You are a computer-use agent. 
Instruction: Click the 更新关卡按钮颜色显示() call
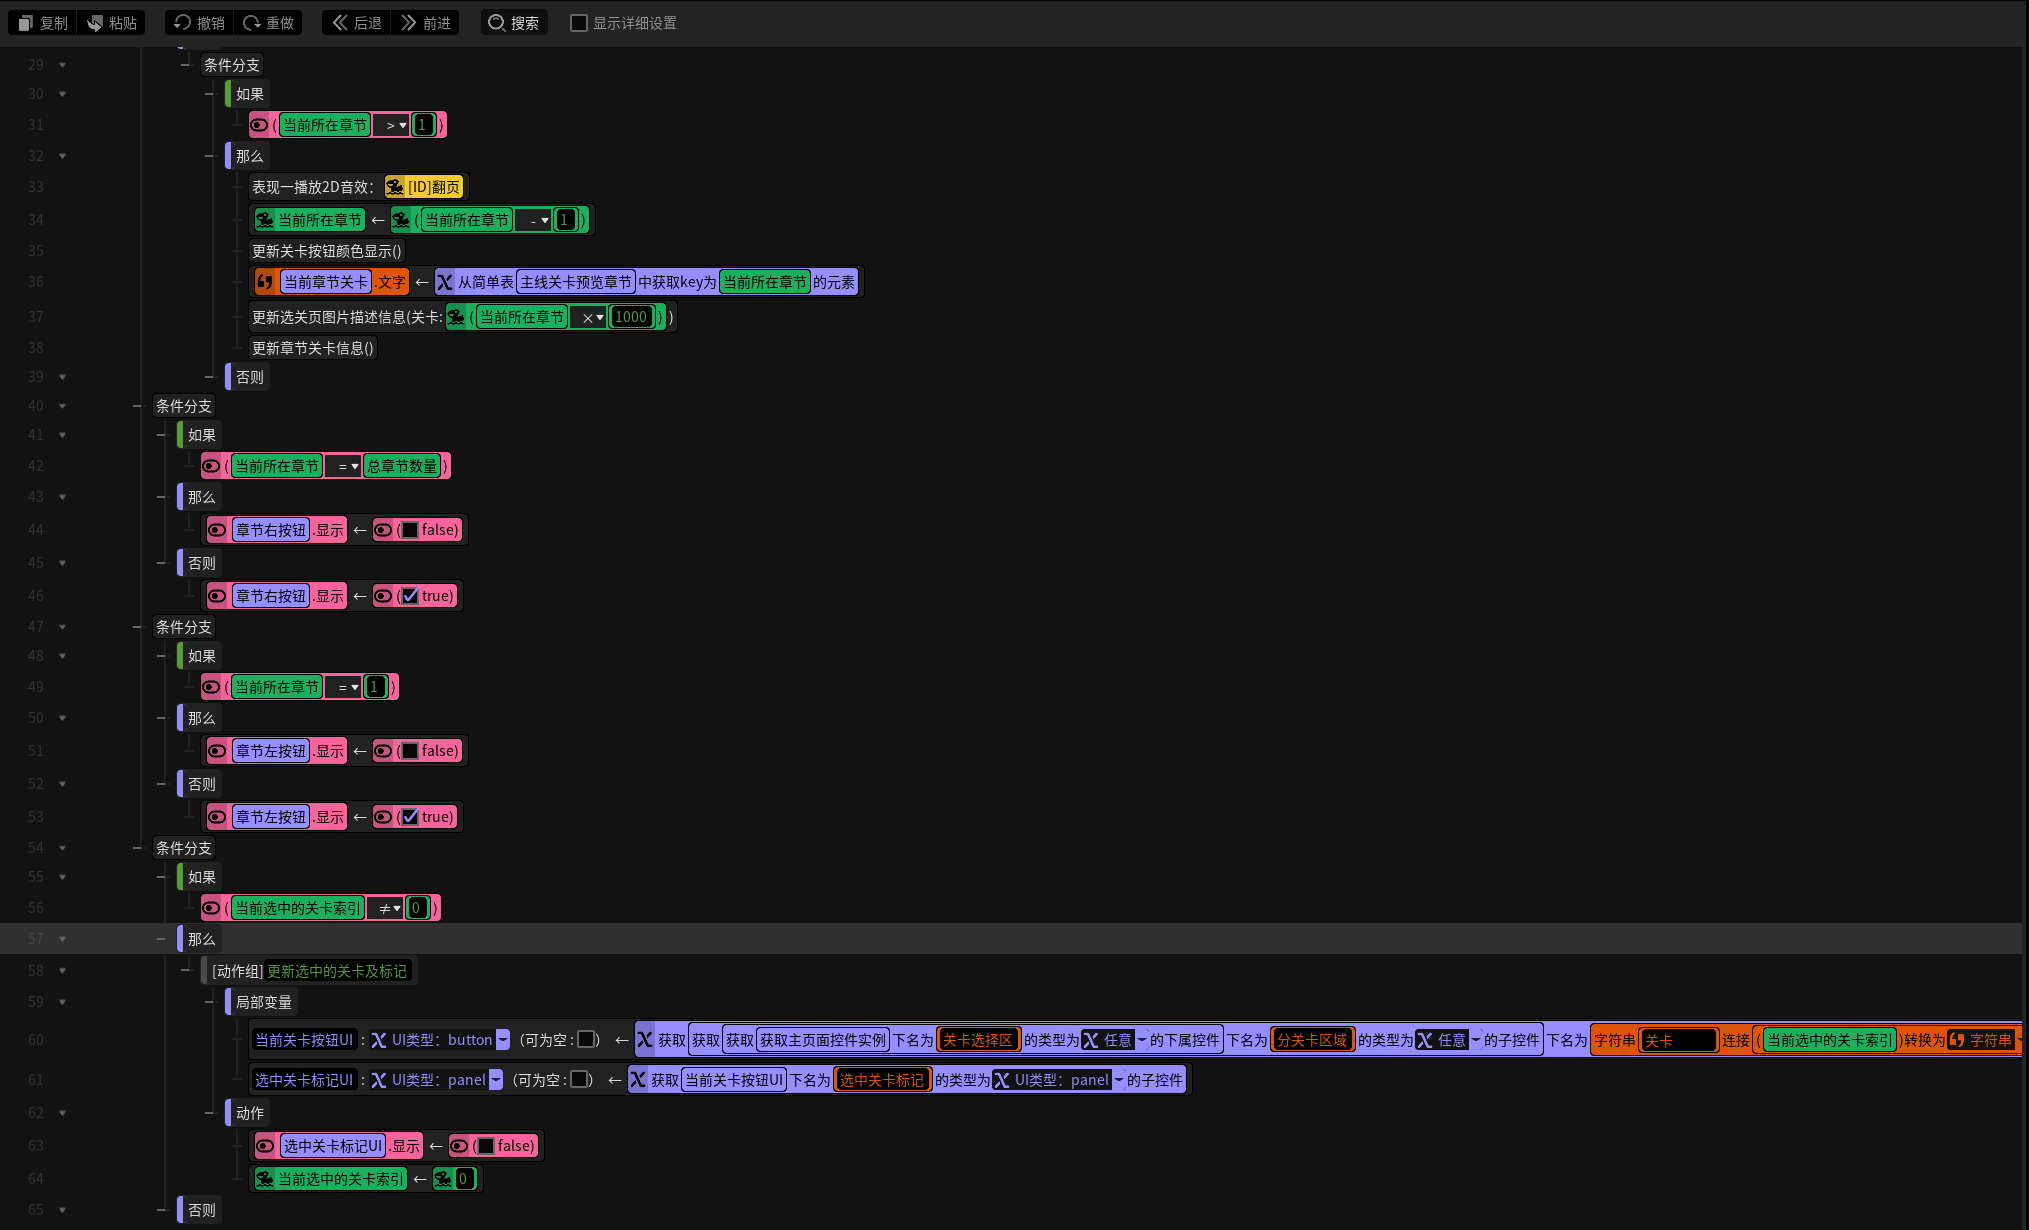(327, 251)
